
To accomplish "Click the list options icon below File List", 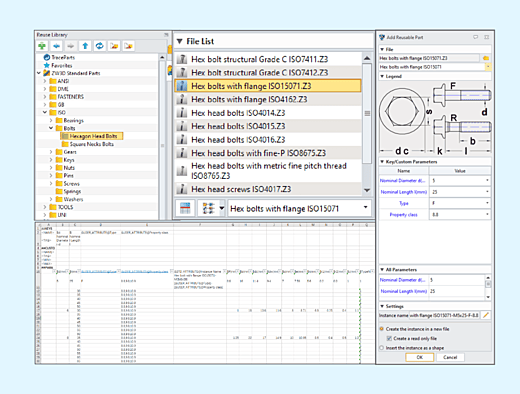I will [208, 209].
